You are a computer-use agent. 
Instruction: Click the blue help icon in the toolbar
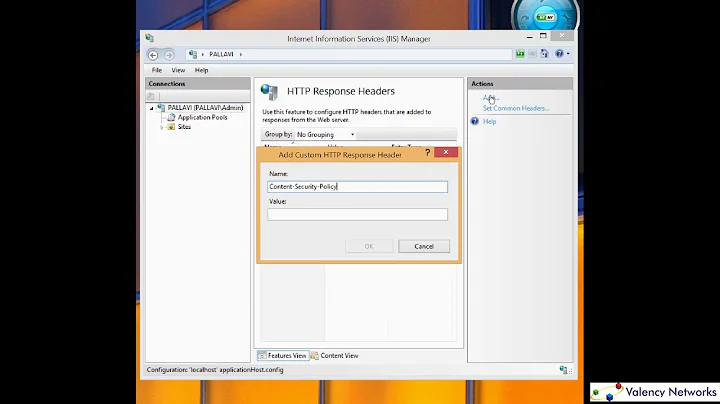click(559, 54)
